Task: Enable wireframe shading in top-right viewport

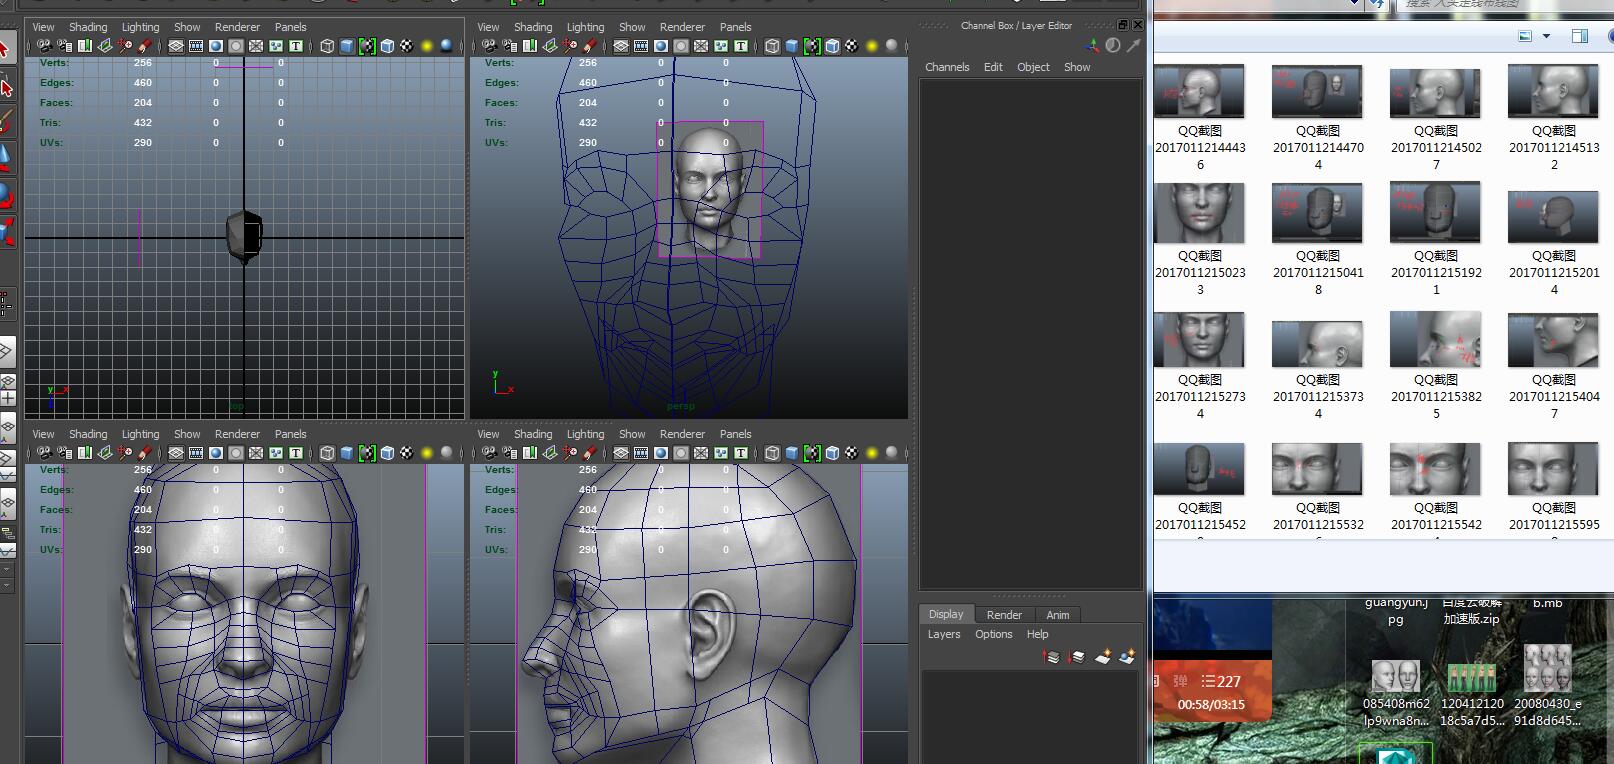Action: click(772, 46)
